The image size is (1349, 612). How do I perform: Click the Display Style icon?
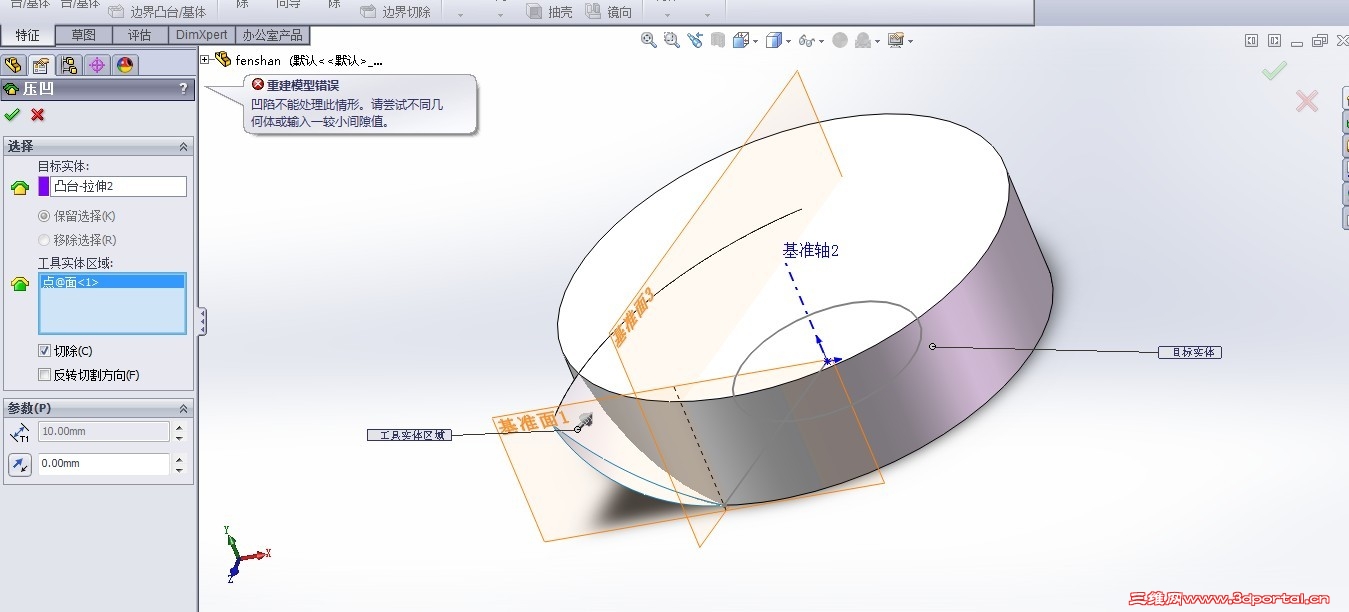tap(775, 40)
